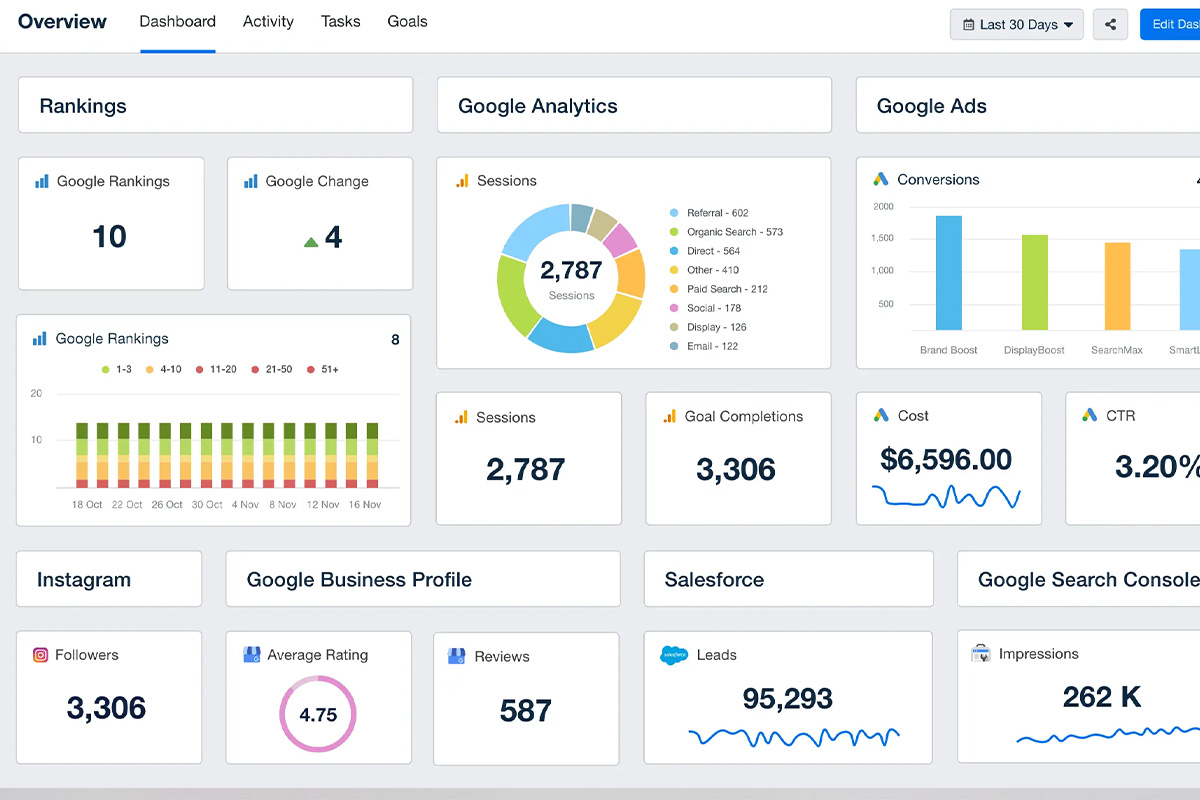This screenshot has width=1200, height=800.
Task: Toggle the 51+ ranking legend item
Action: click(x=322, y=369)
